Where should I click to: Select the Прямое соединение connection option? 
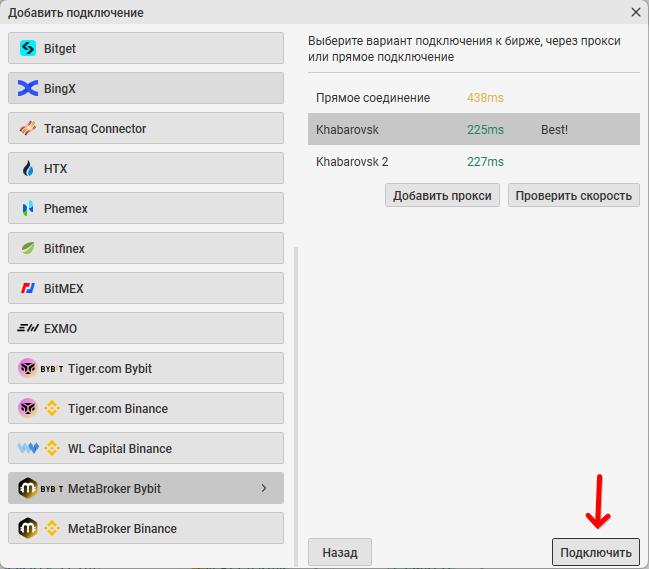[373, 98]
